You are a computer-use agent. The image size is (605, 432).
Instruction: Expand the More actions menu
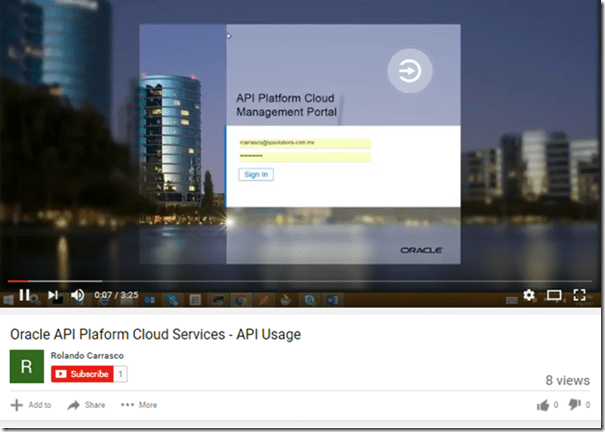click(139, 405)
